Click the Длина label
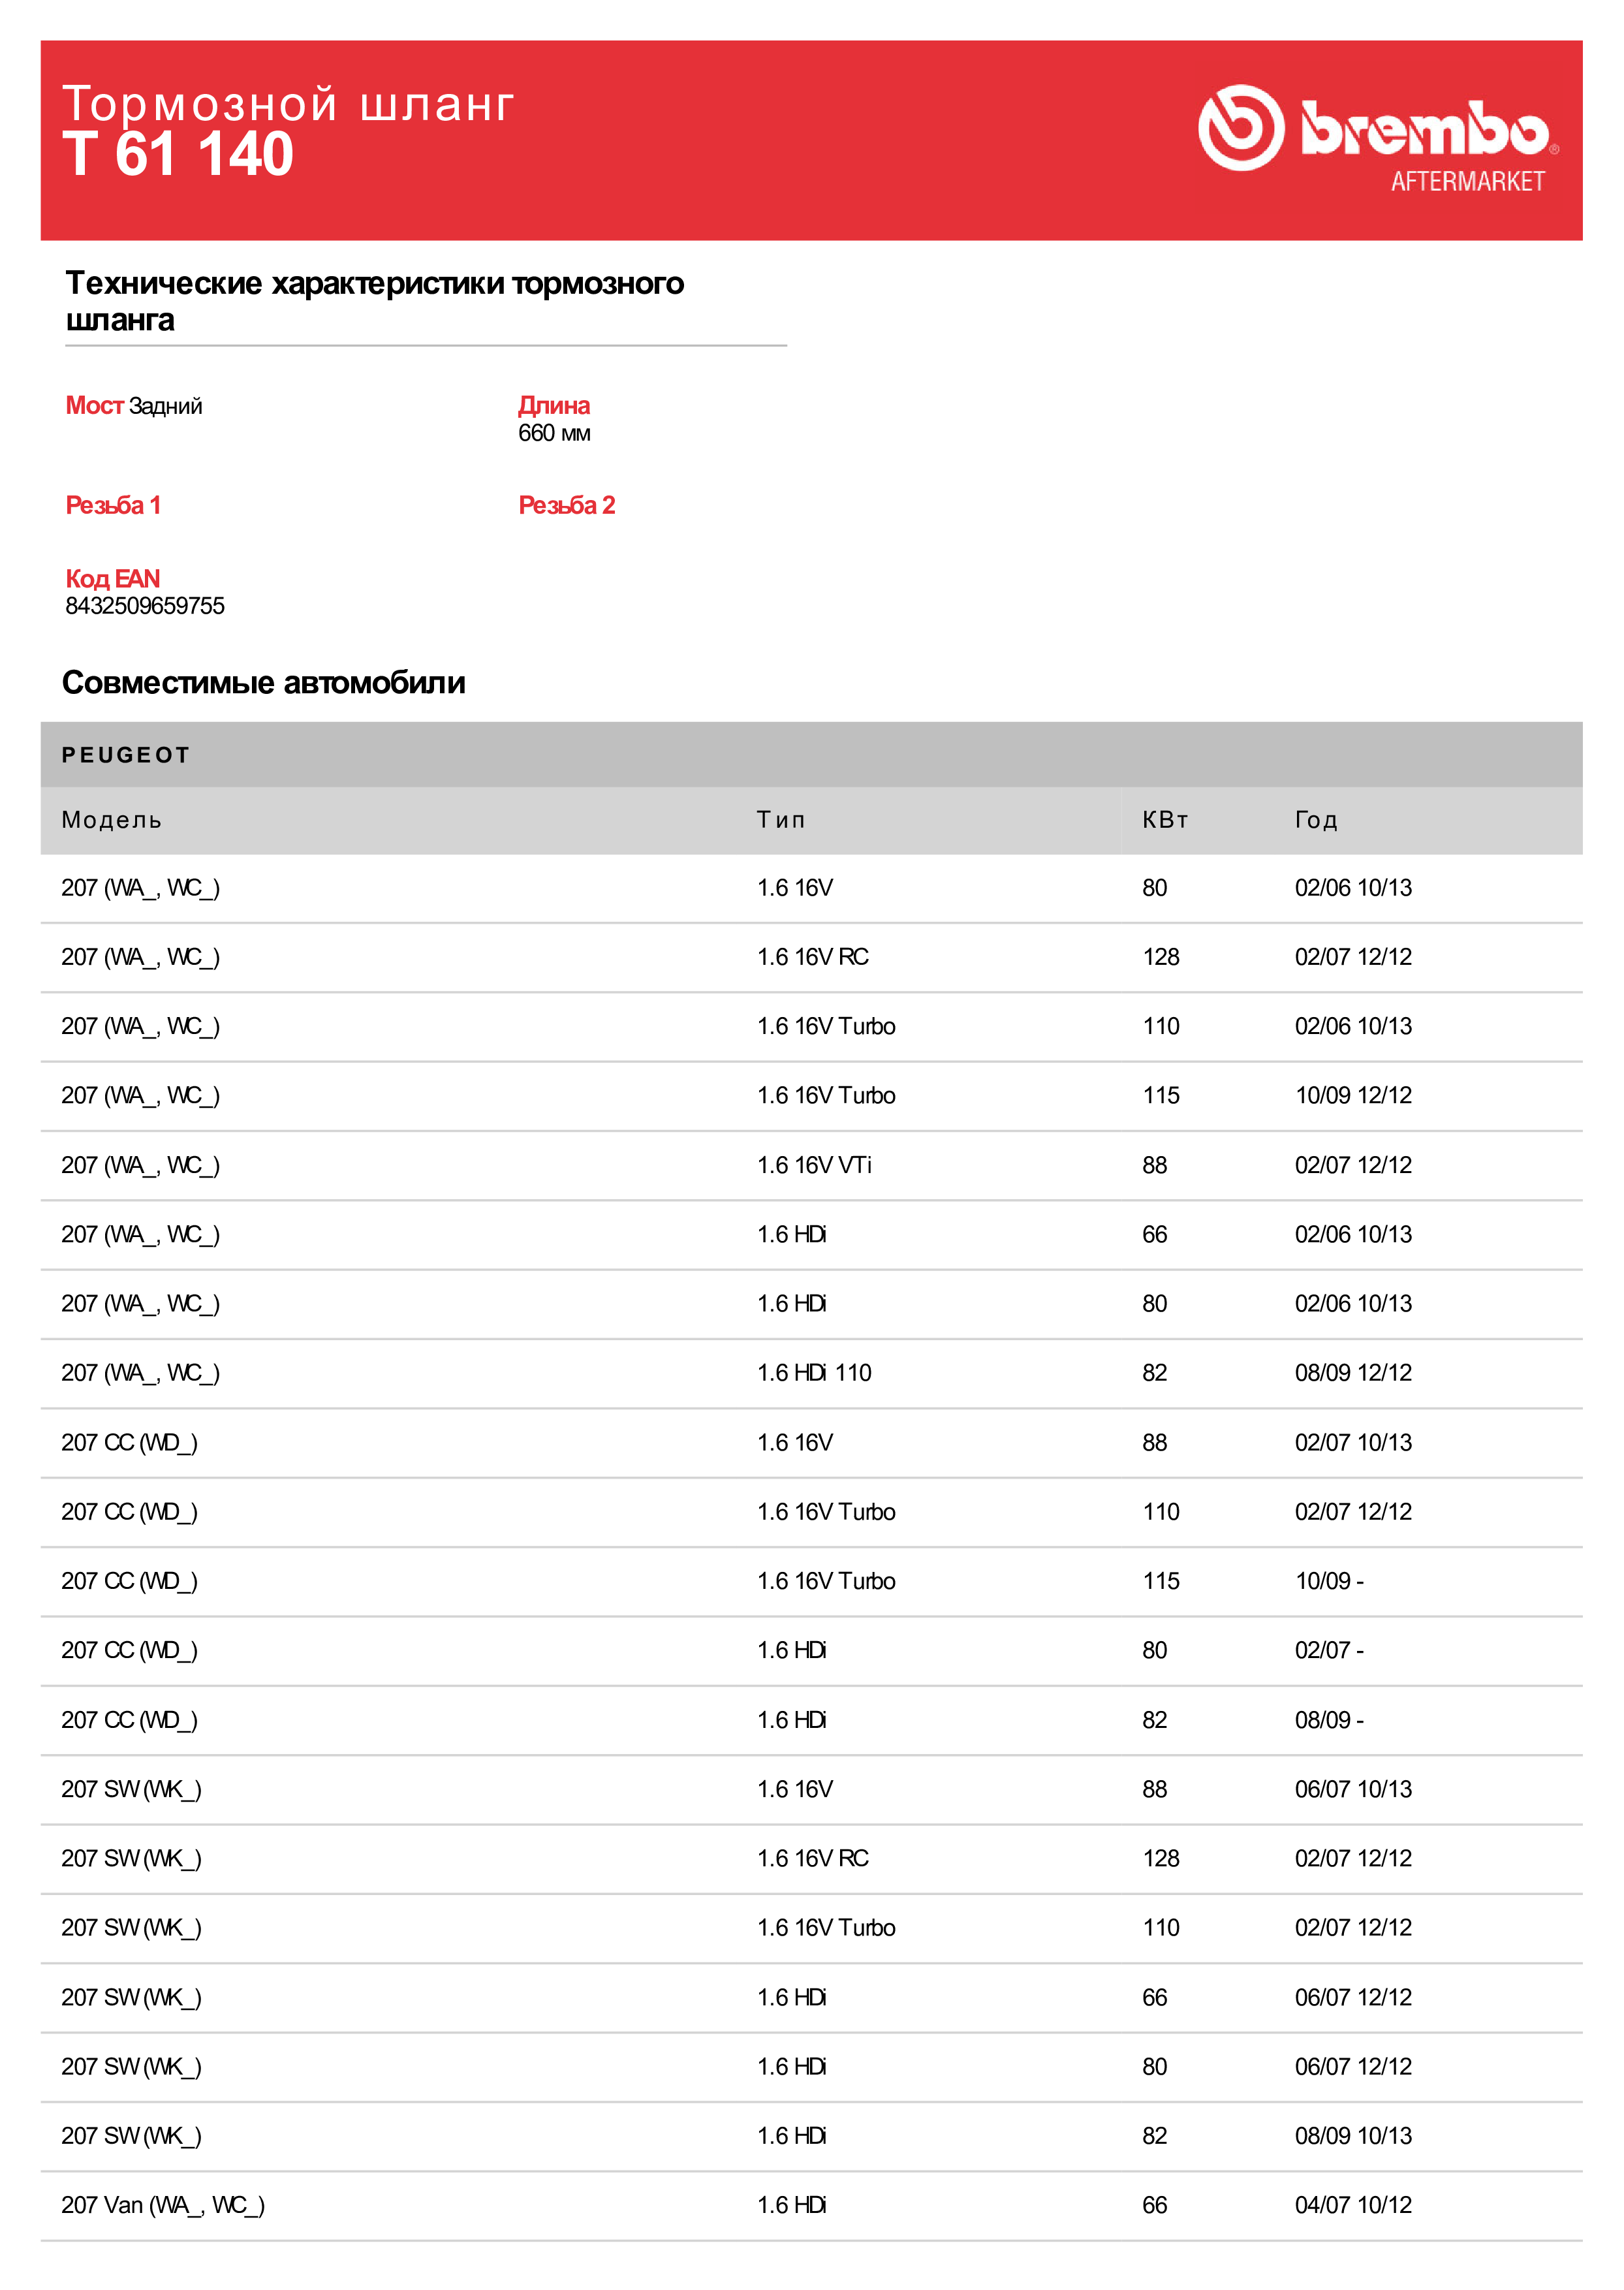Image resolution: width=1624 pixels, height=2290 pixels. [553, 405]
